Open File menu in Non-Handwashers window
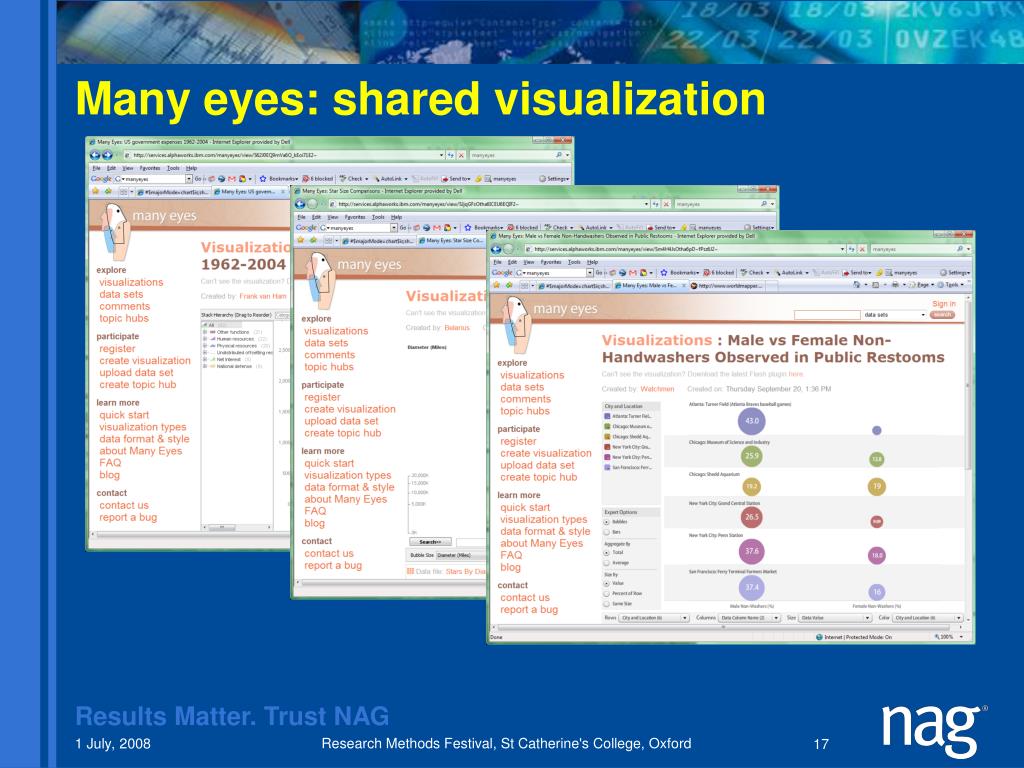Screen dimensions: 1024x768 pos(497,262)
